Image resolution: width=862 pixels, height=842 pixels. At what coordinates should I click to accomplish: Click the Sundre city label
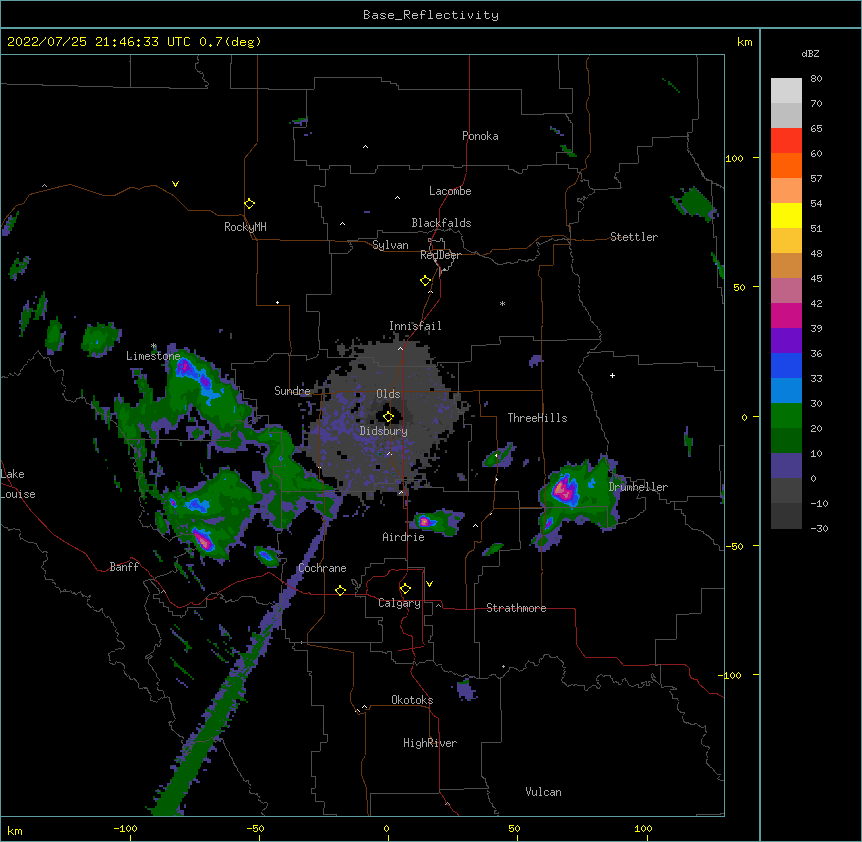[x=292, y=391]
